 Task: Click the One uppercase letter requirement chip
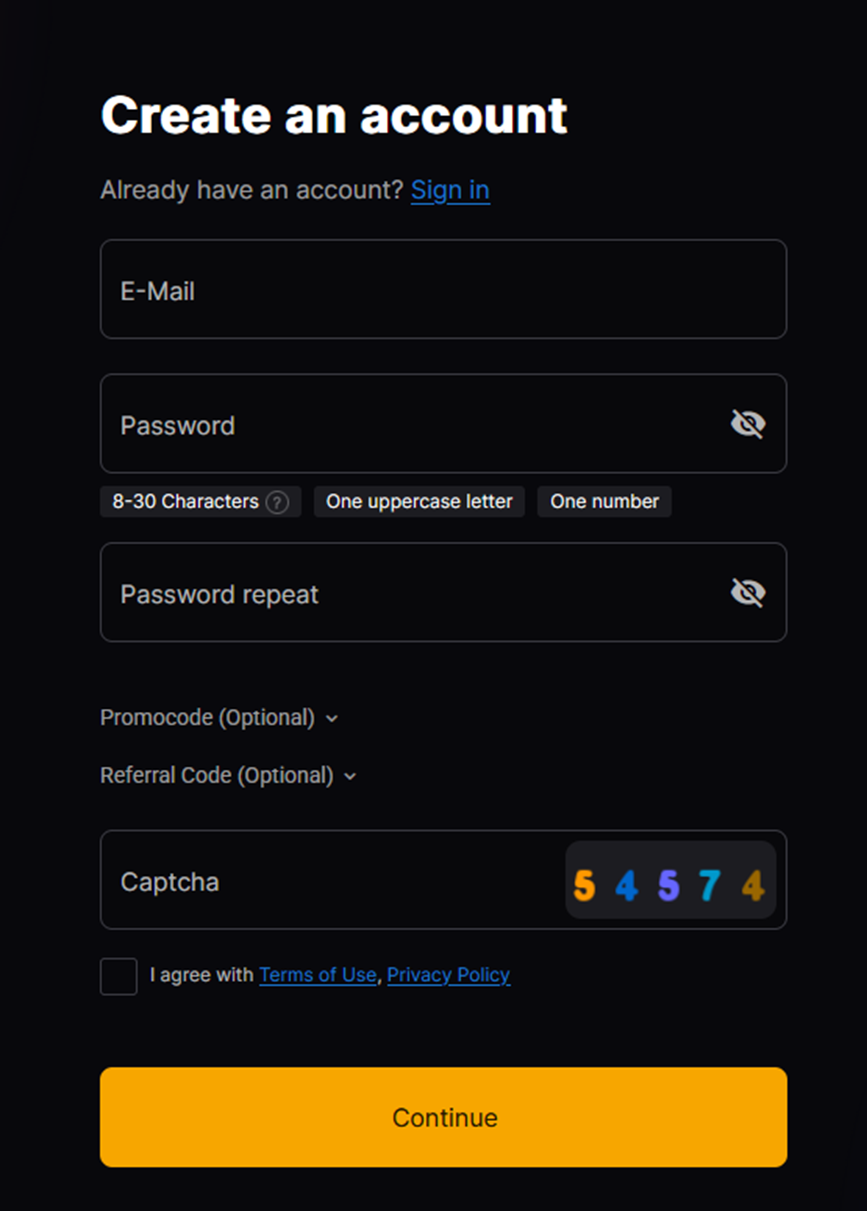pos(419,502)
